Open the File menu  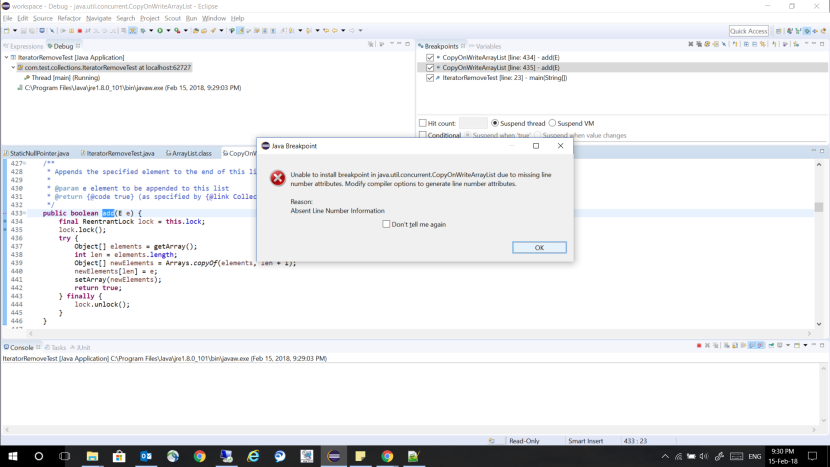click(7, 18)
